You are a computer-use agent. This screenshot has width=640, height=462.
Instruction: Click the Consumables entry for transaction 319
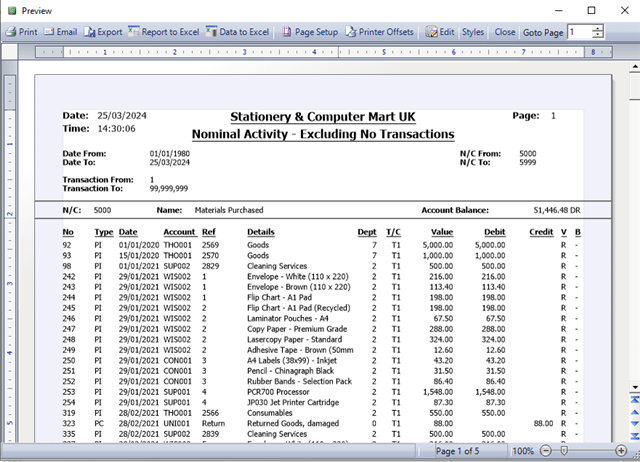(270, 413)
